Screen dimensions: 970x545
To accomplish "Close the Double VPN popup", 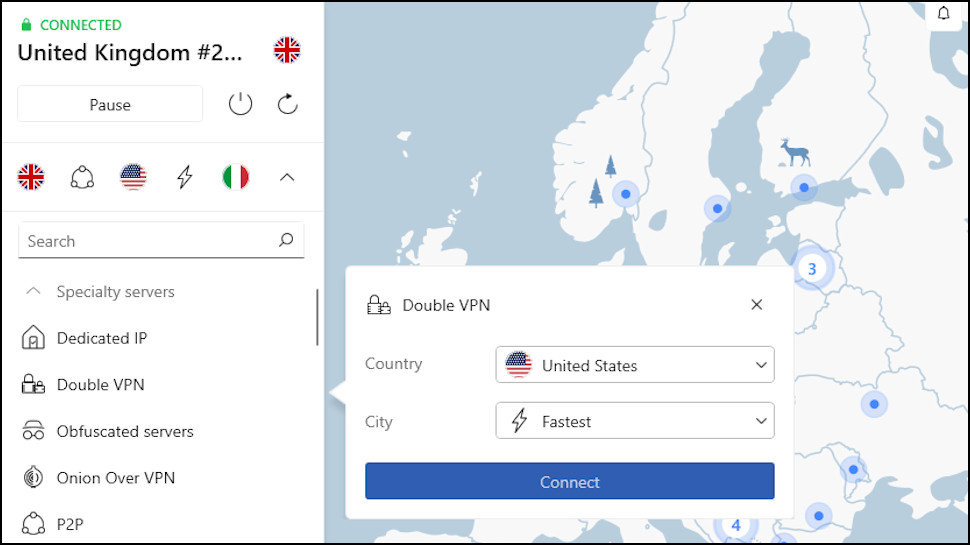I will coord(757,304).
